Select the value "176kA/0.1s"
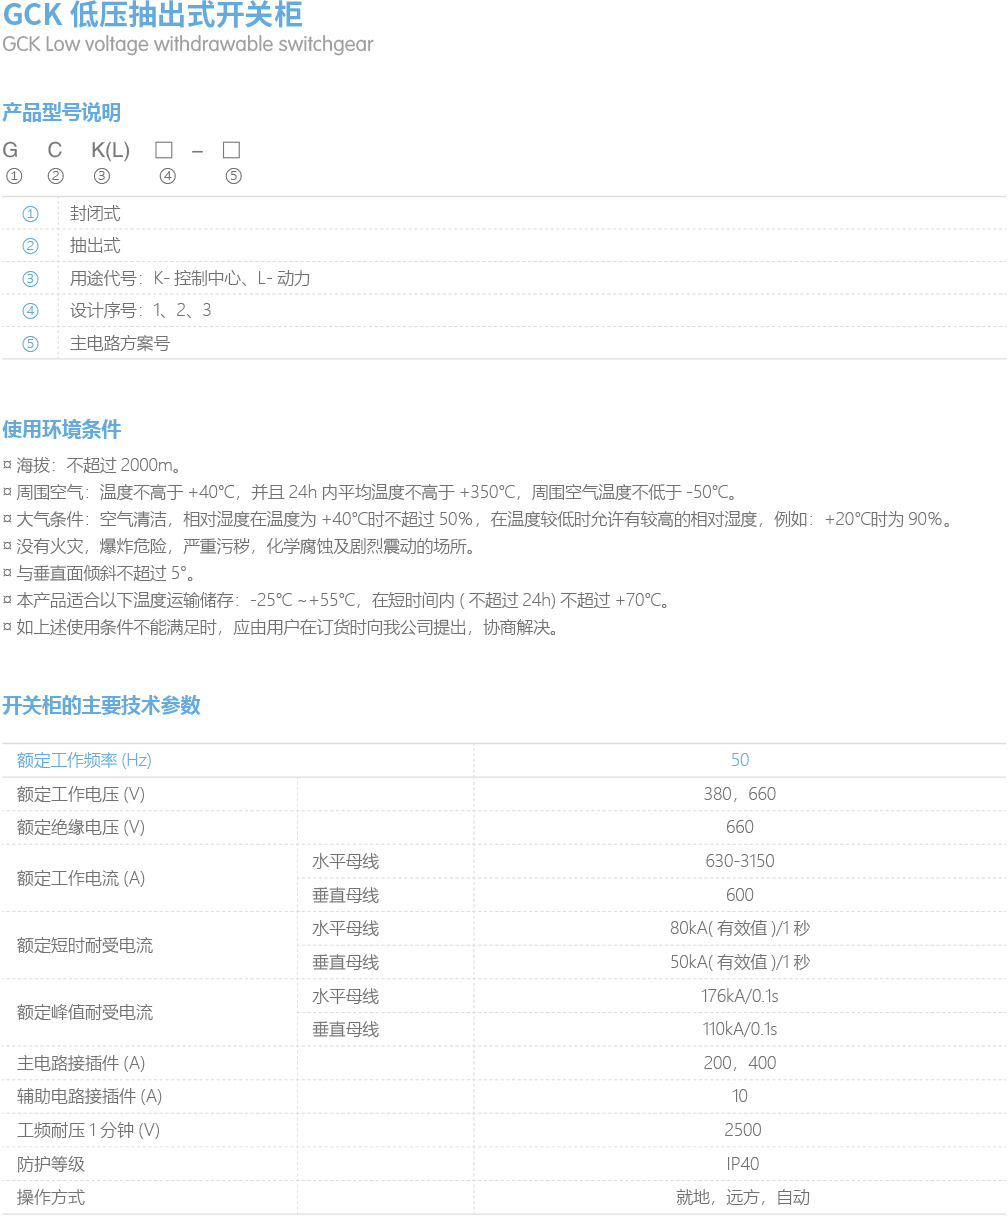 click(740, 996)
